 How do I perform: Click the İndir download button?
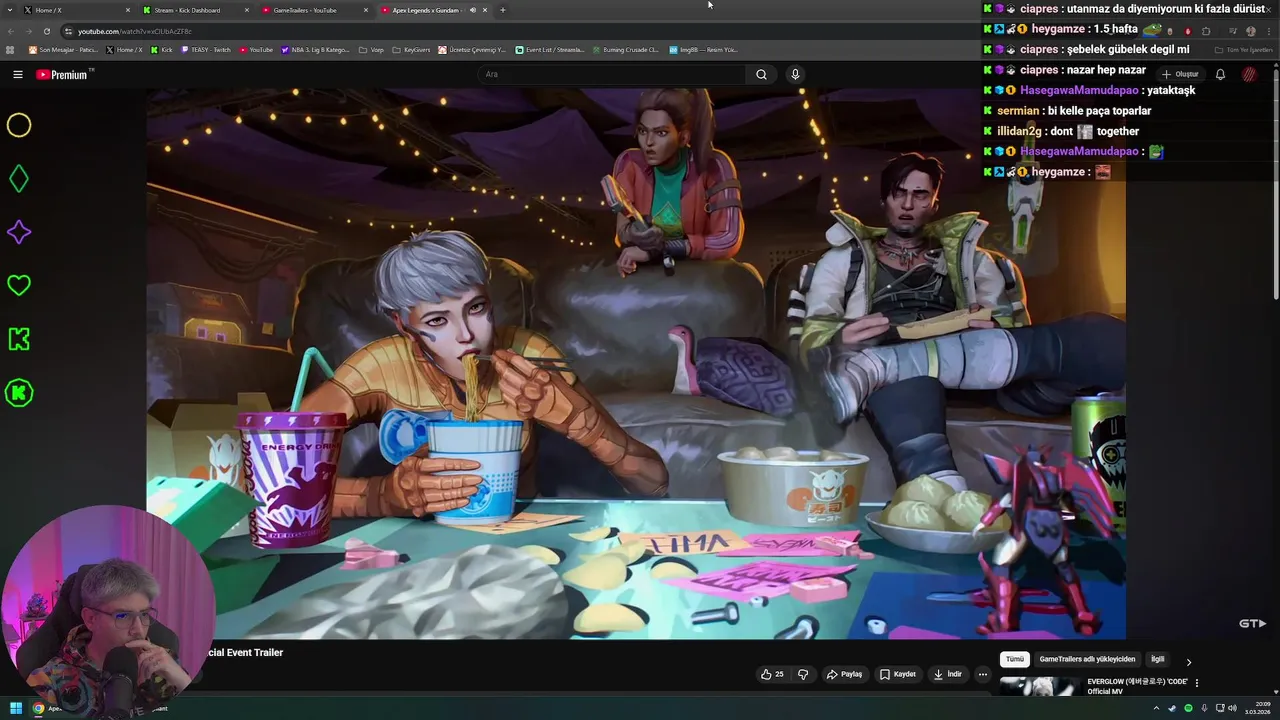(947, 674)
